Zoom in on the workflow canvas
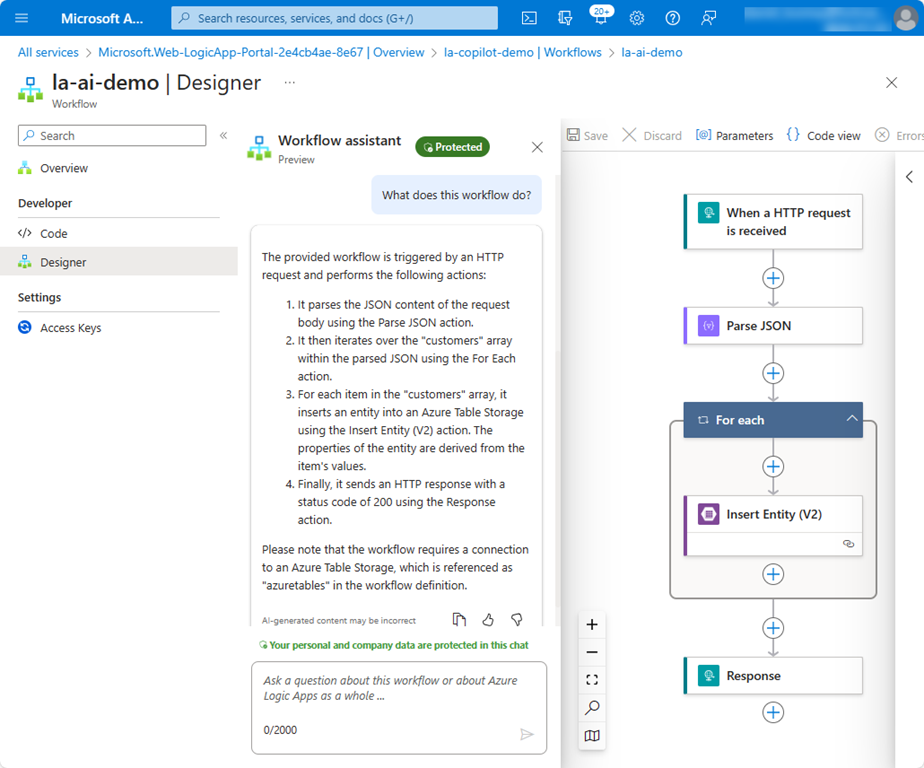 click(x=592, y=625)
